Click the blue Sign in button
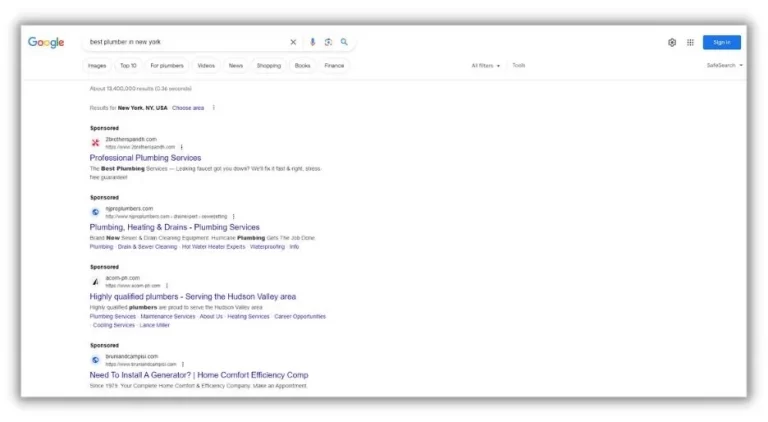 click(721, 42)
